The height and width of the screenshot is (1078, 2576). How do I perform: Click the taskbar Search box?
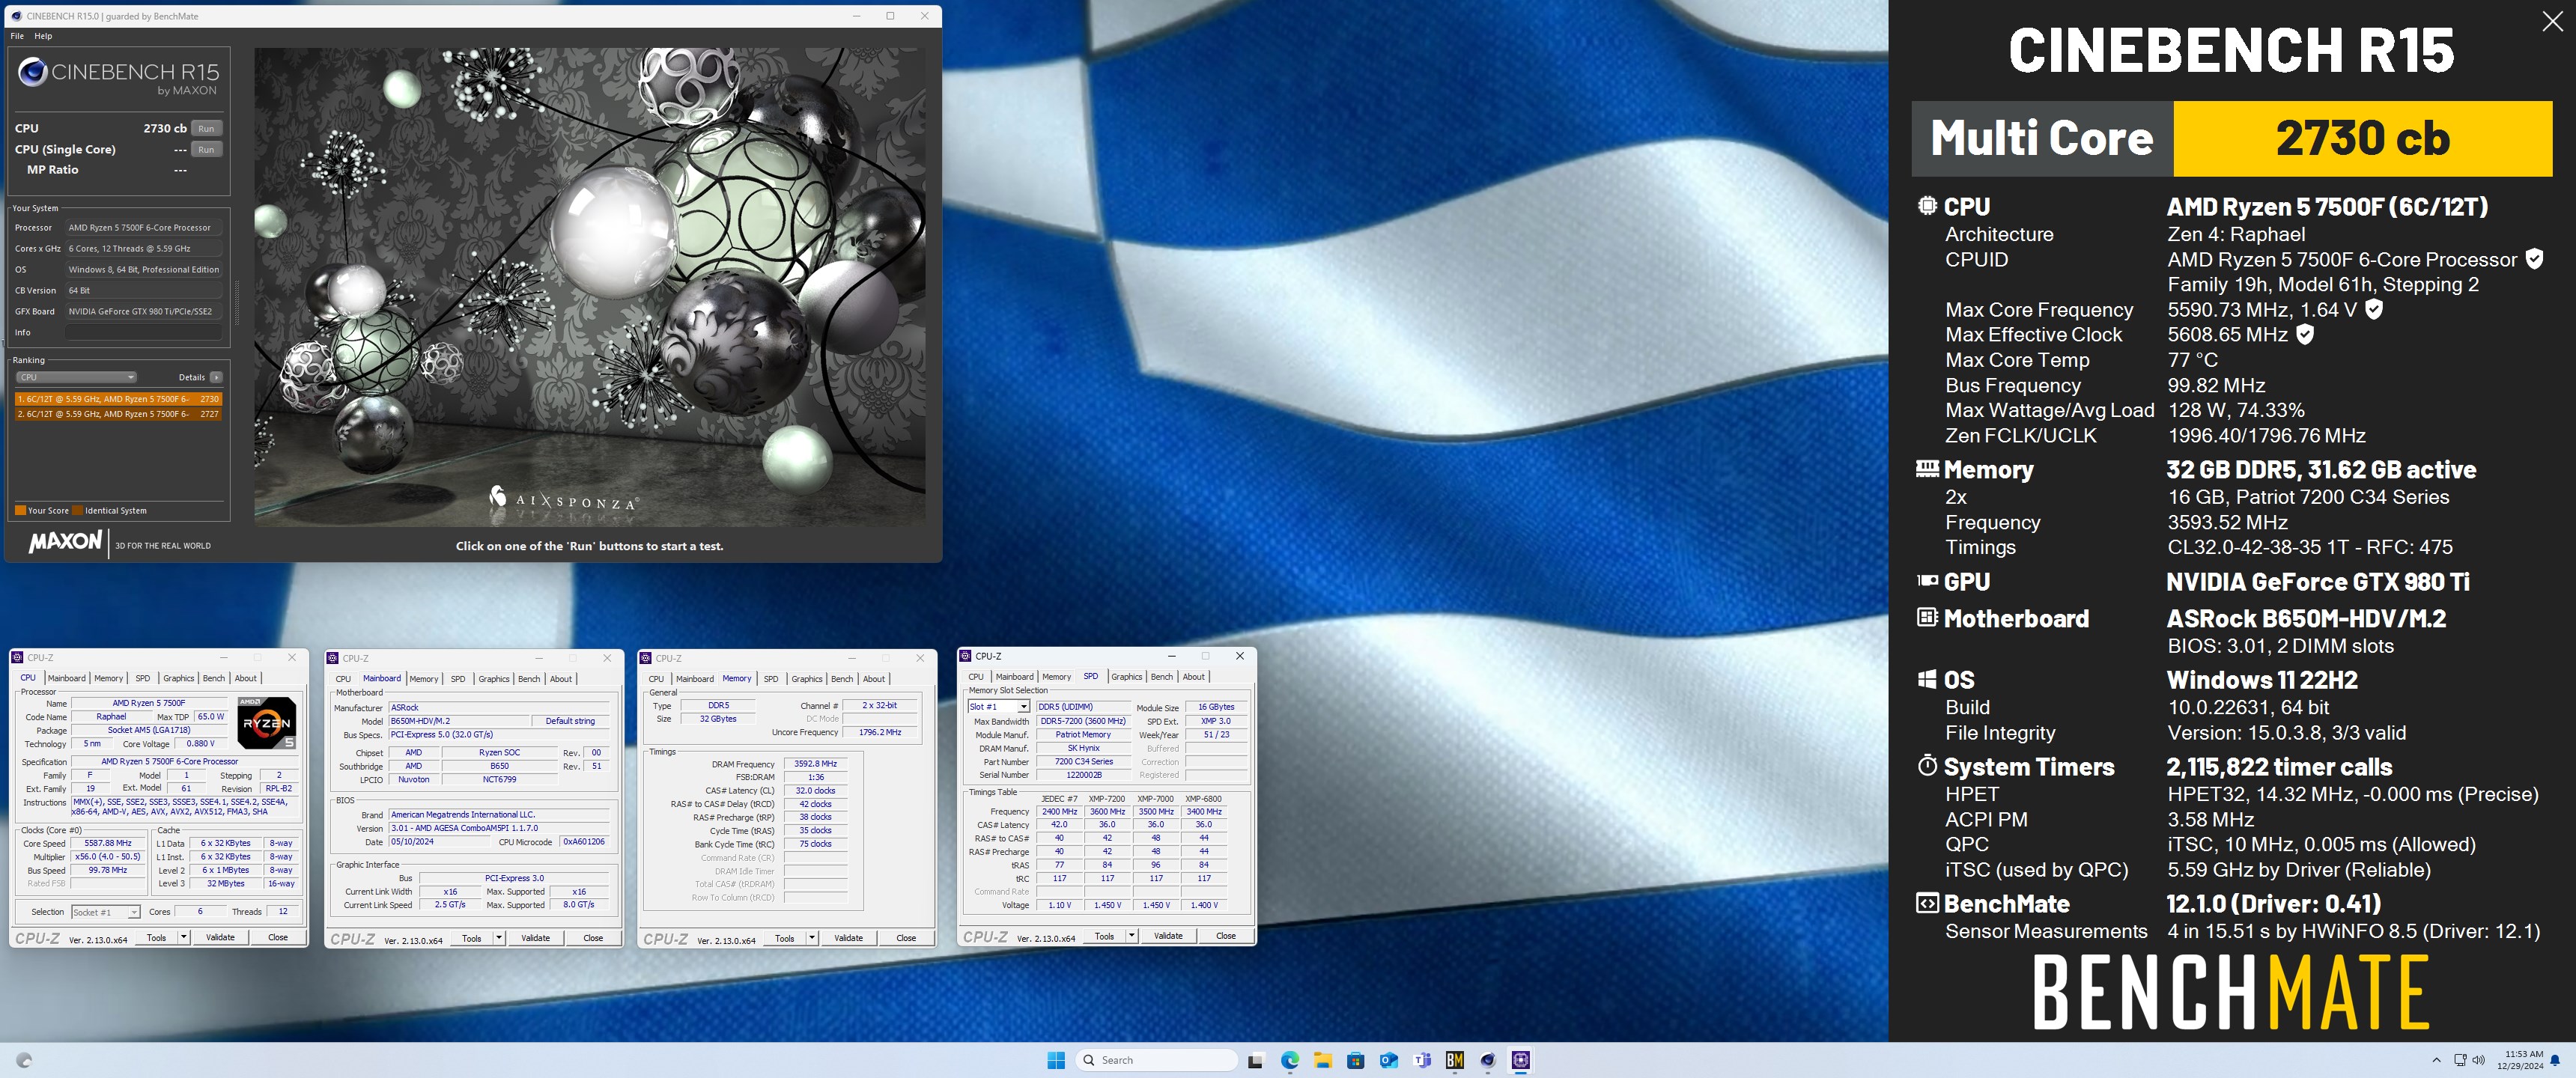[x=1156, y=1060]
